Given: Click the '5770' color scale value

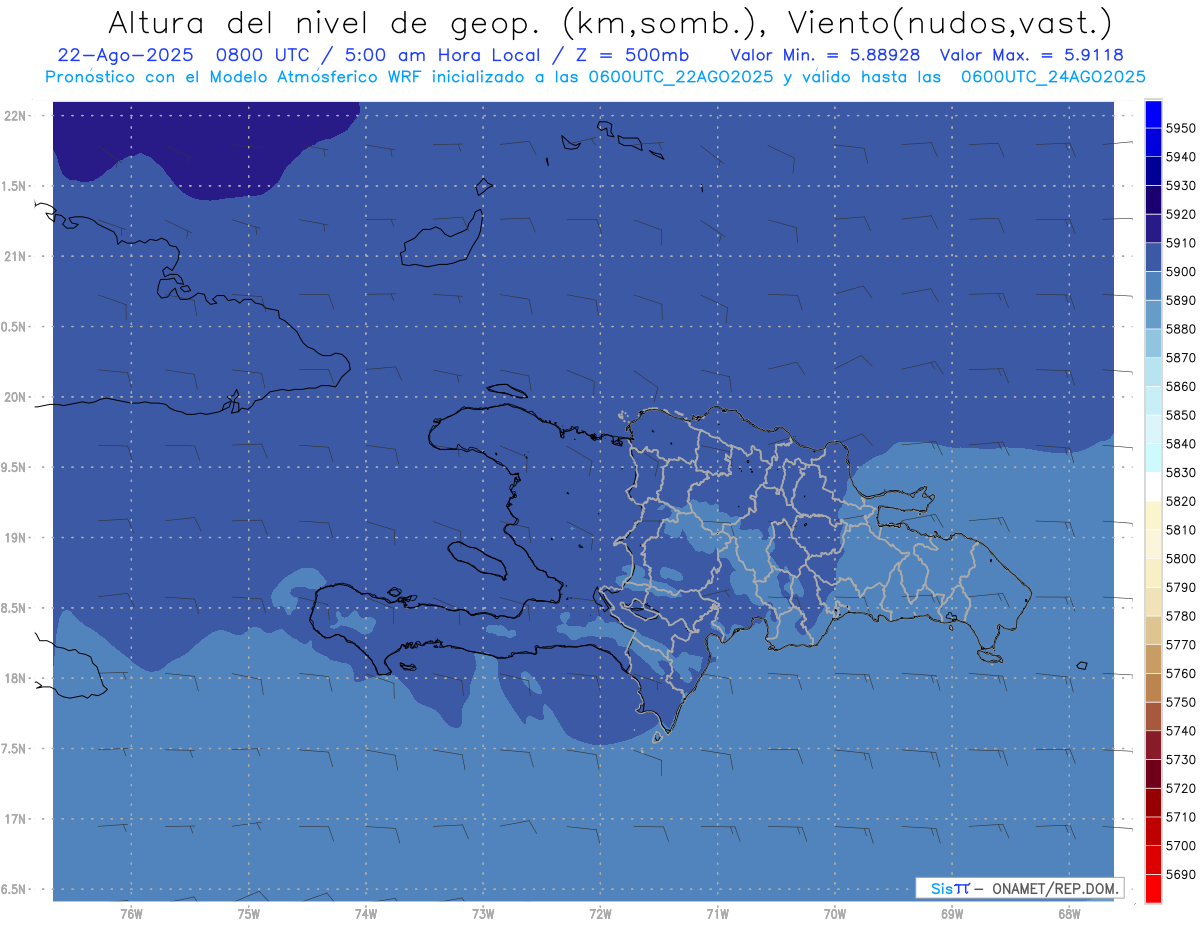Looking at the screenshot, I should pyautogui.click(x=1180, y=645).
